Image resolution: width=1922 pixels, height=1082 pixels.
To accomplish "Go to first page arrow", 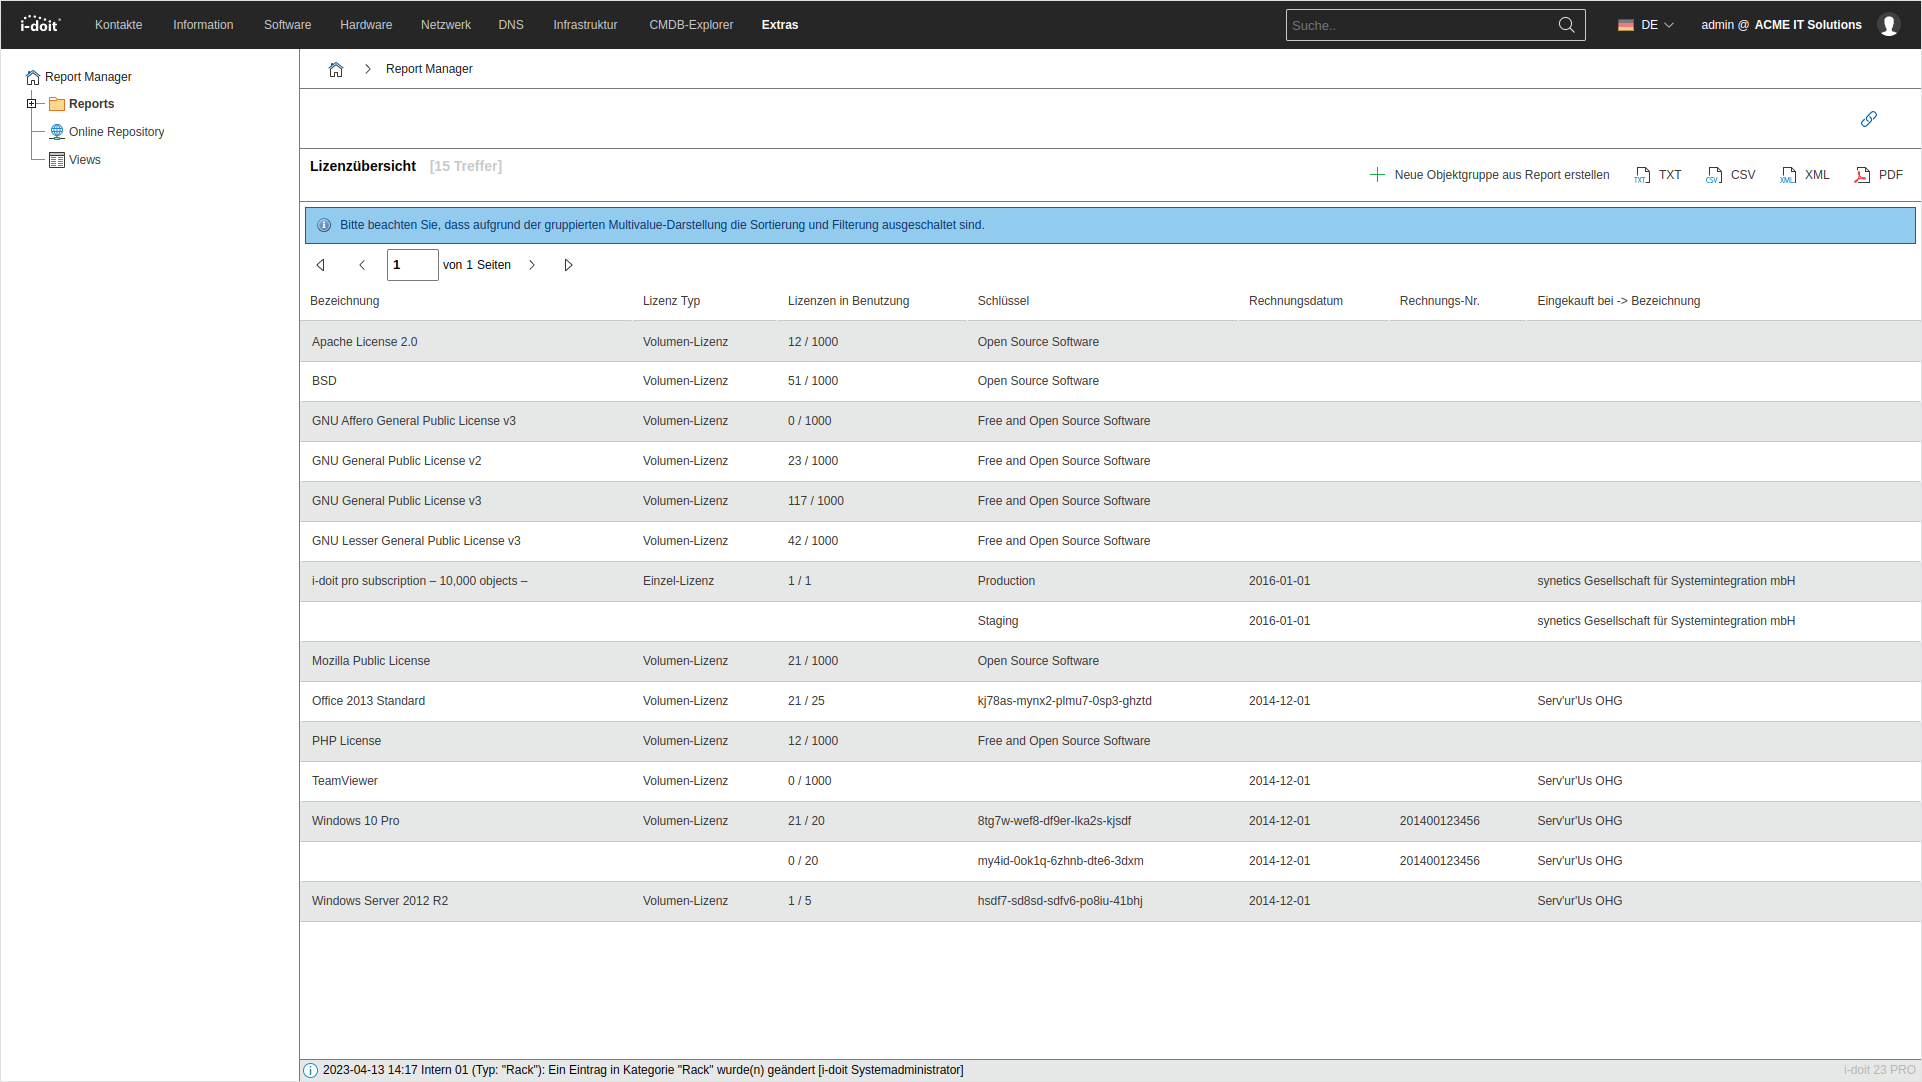I will pyautogui.click(x=321, y=265).
